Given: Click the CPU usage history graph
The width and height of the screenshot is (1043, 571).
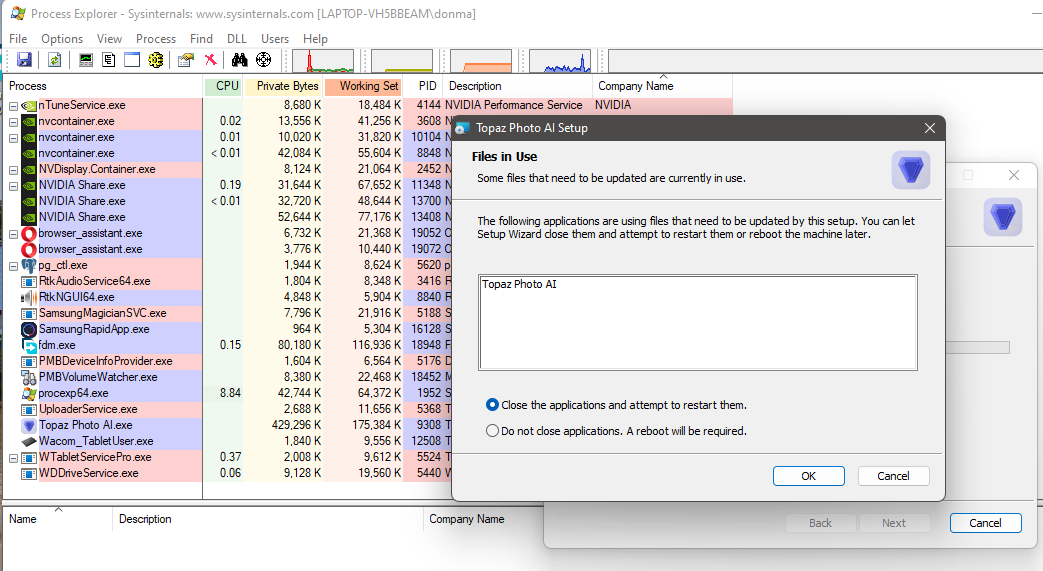Looking at the screenshot, I should 322,61.
